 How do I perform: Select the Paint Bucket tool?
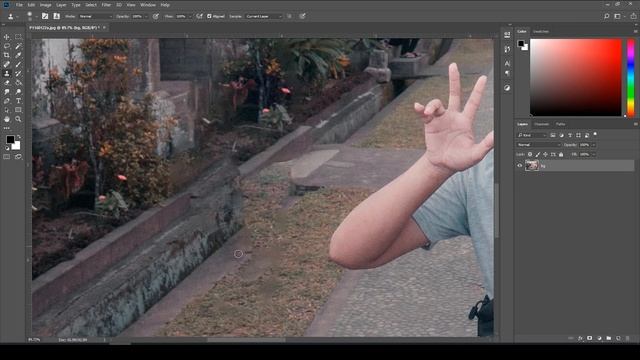coord(18,82)
